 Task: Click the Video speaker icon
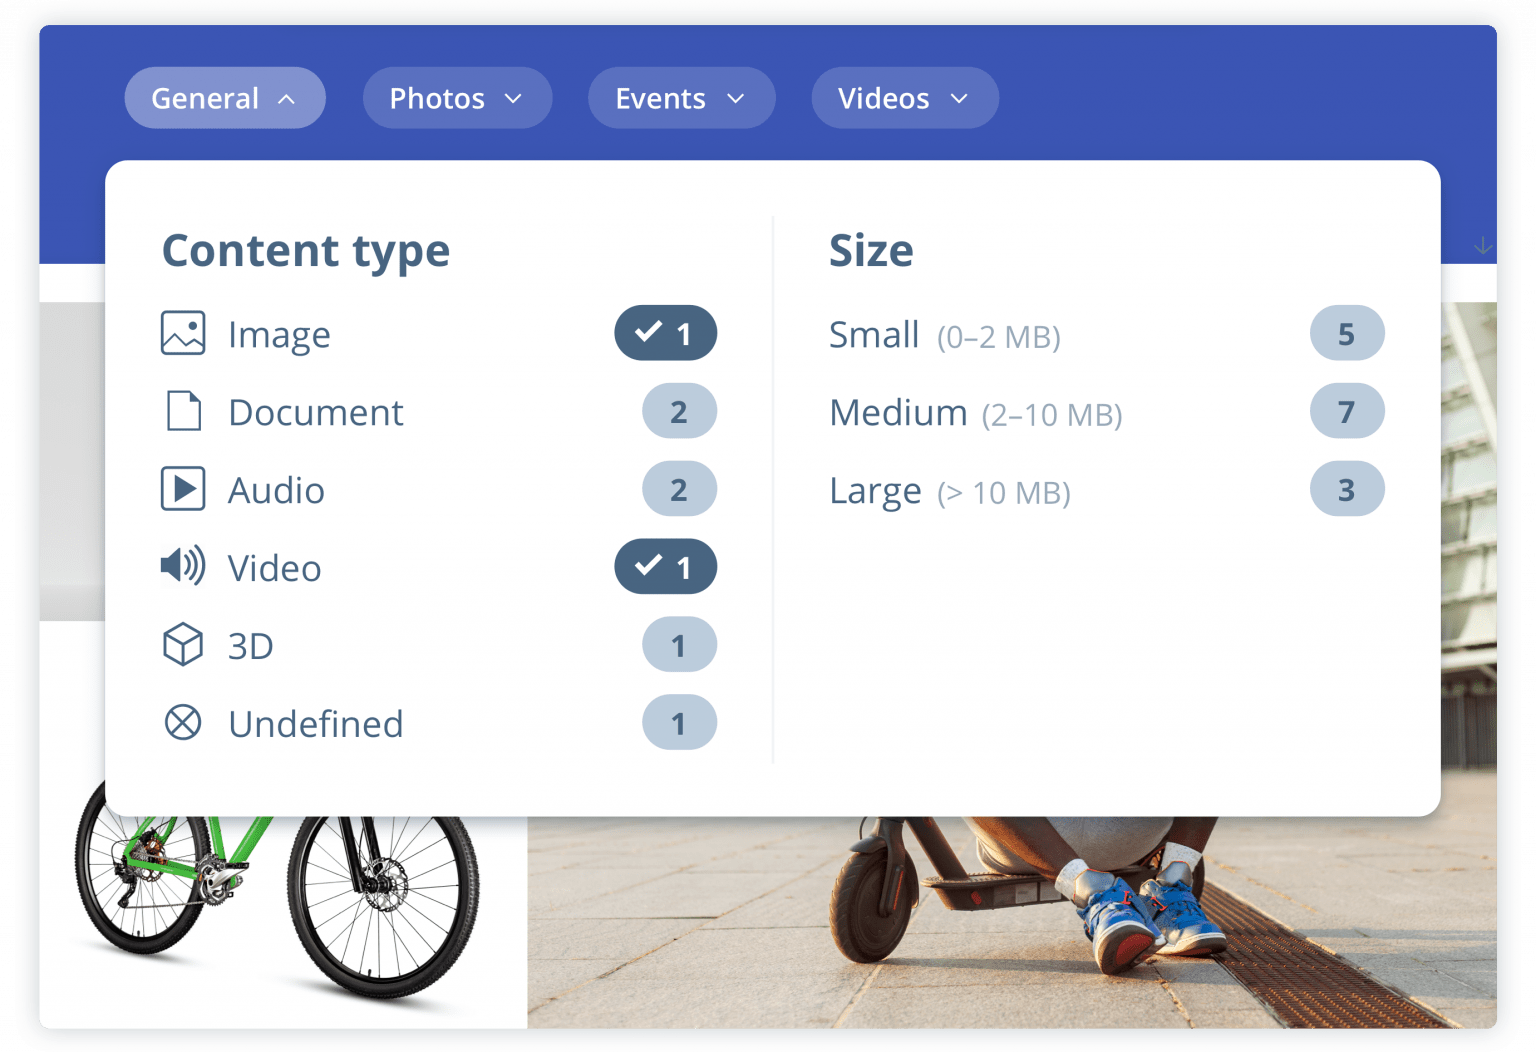tap(181, 566)
